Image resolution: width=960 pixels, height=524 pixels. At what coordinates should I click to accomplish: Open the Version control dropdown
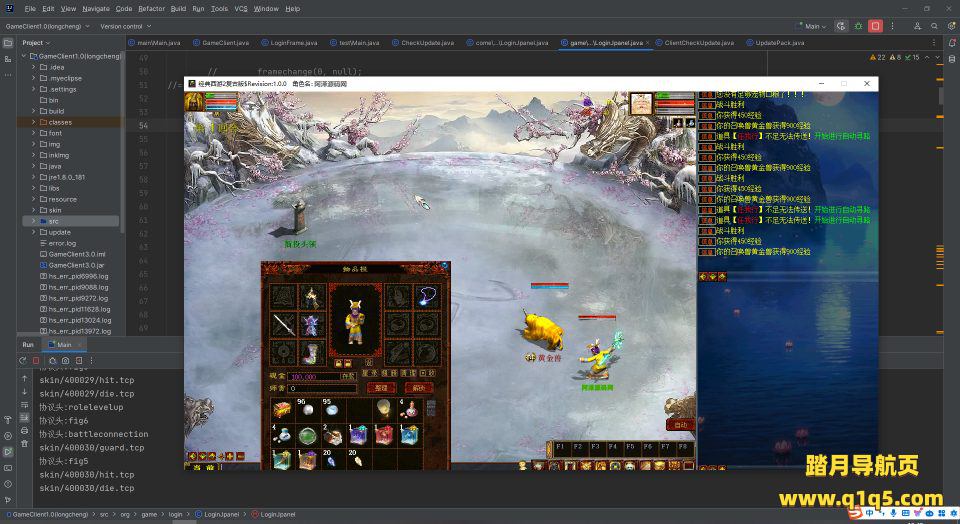pyautogui.click(x=124, y=26)
